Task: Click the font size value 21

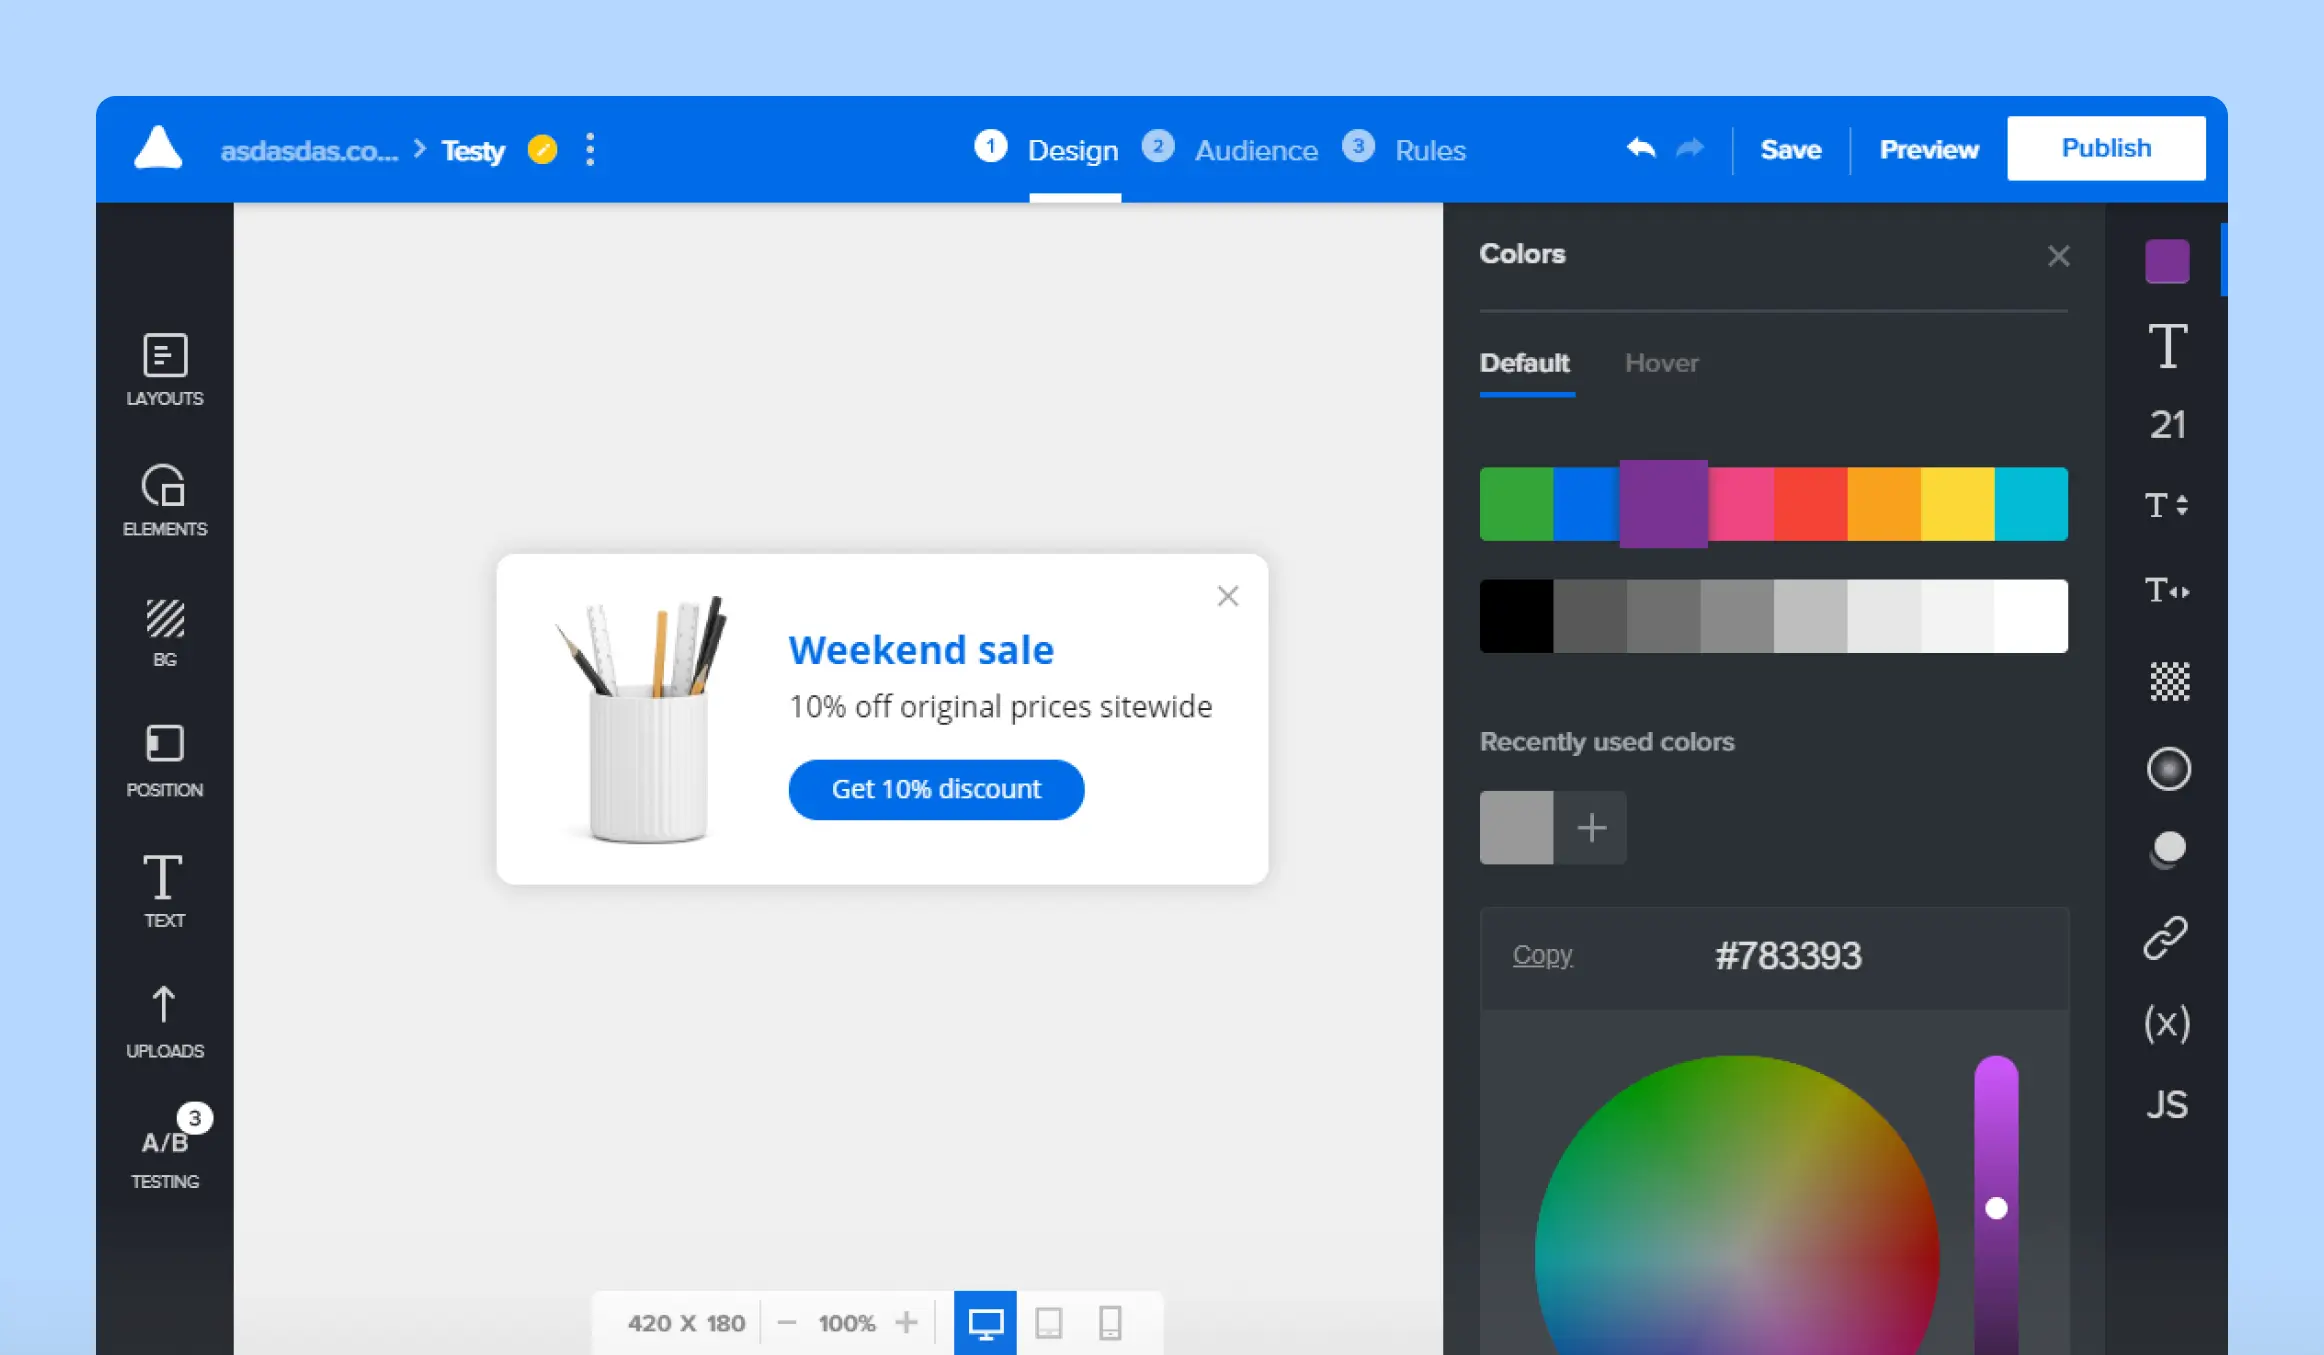Action: tap(2168, 426)
